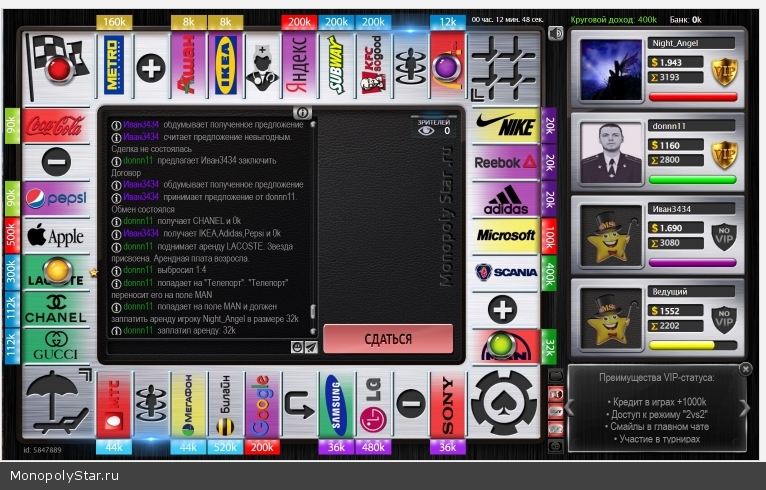Click the teleport cell on the bottom row
The image size is (766, 490).
click(x=151, y=405)
